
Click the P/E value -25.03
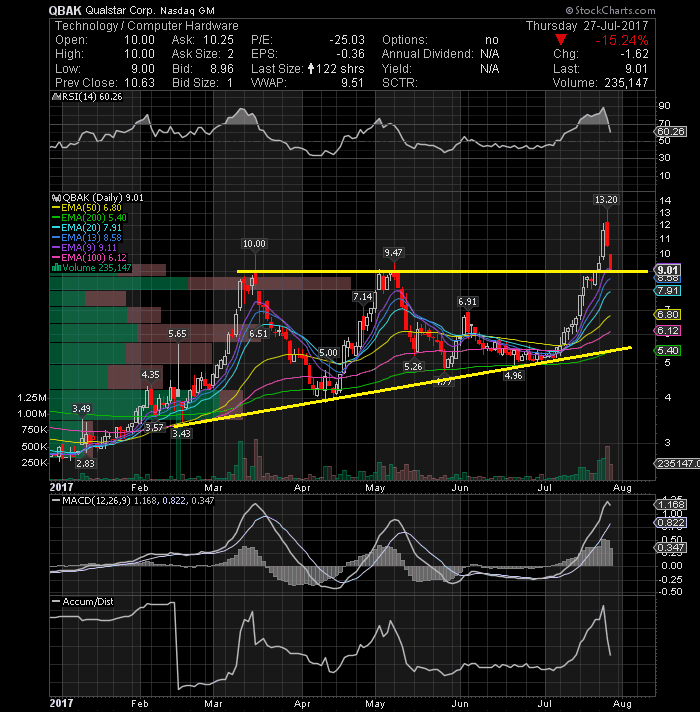click(x=347, y=40)
